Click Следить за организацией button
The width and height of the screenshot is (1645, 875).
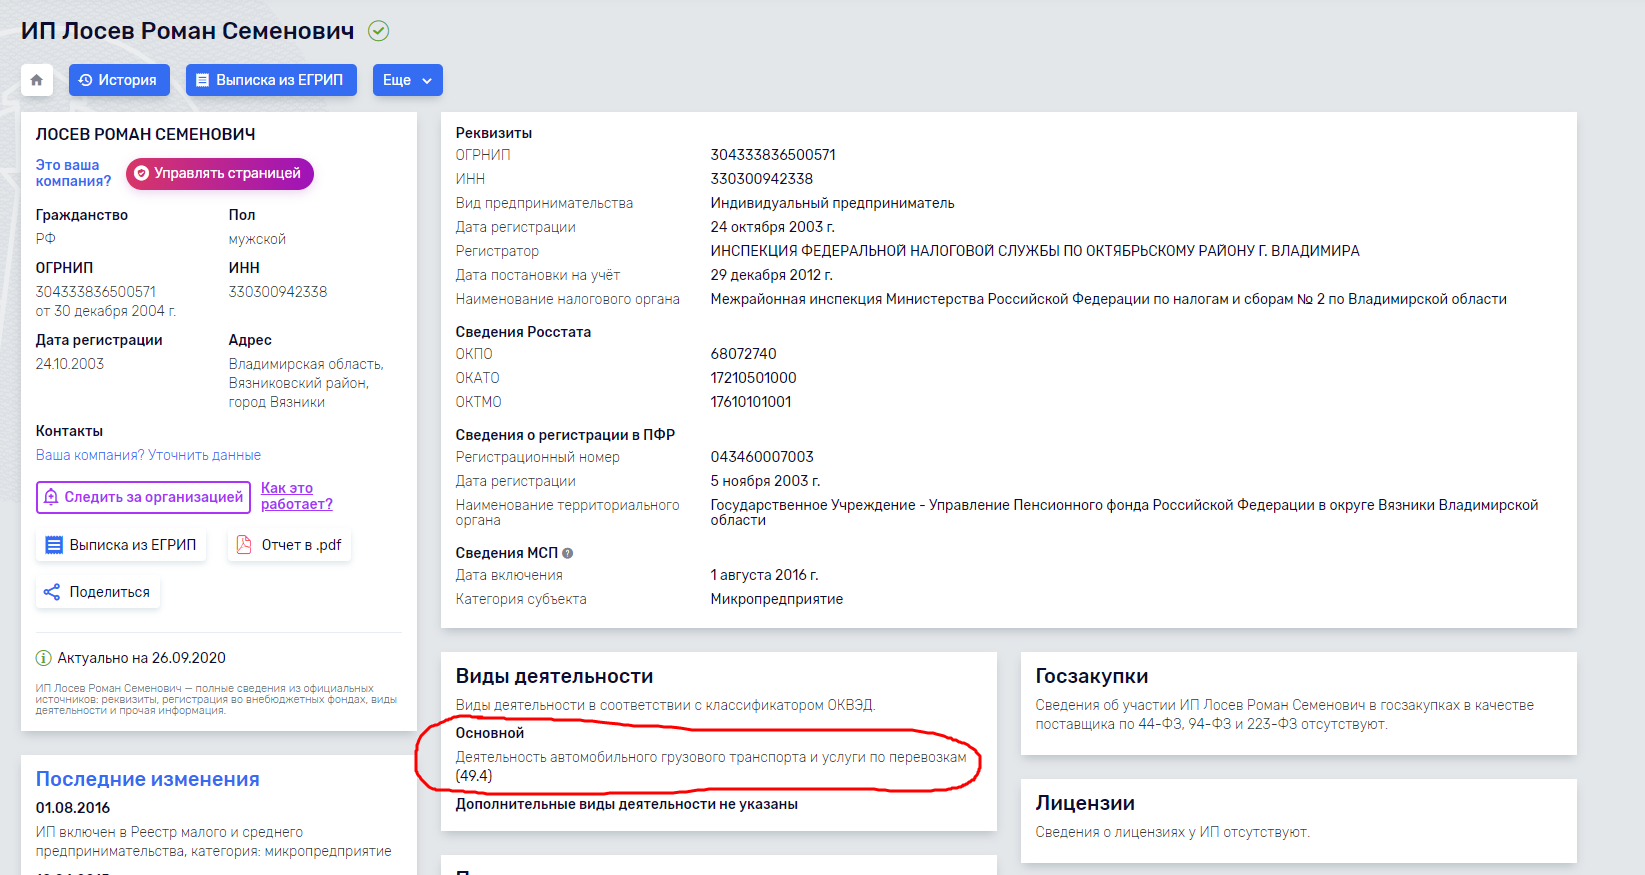pyautogui.click(x=143, y=497)
